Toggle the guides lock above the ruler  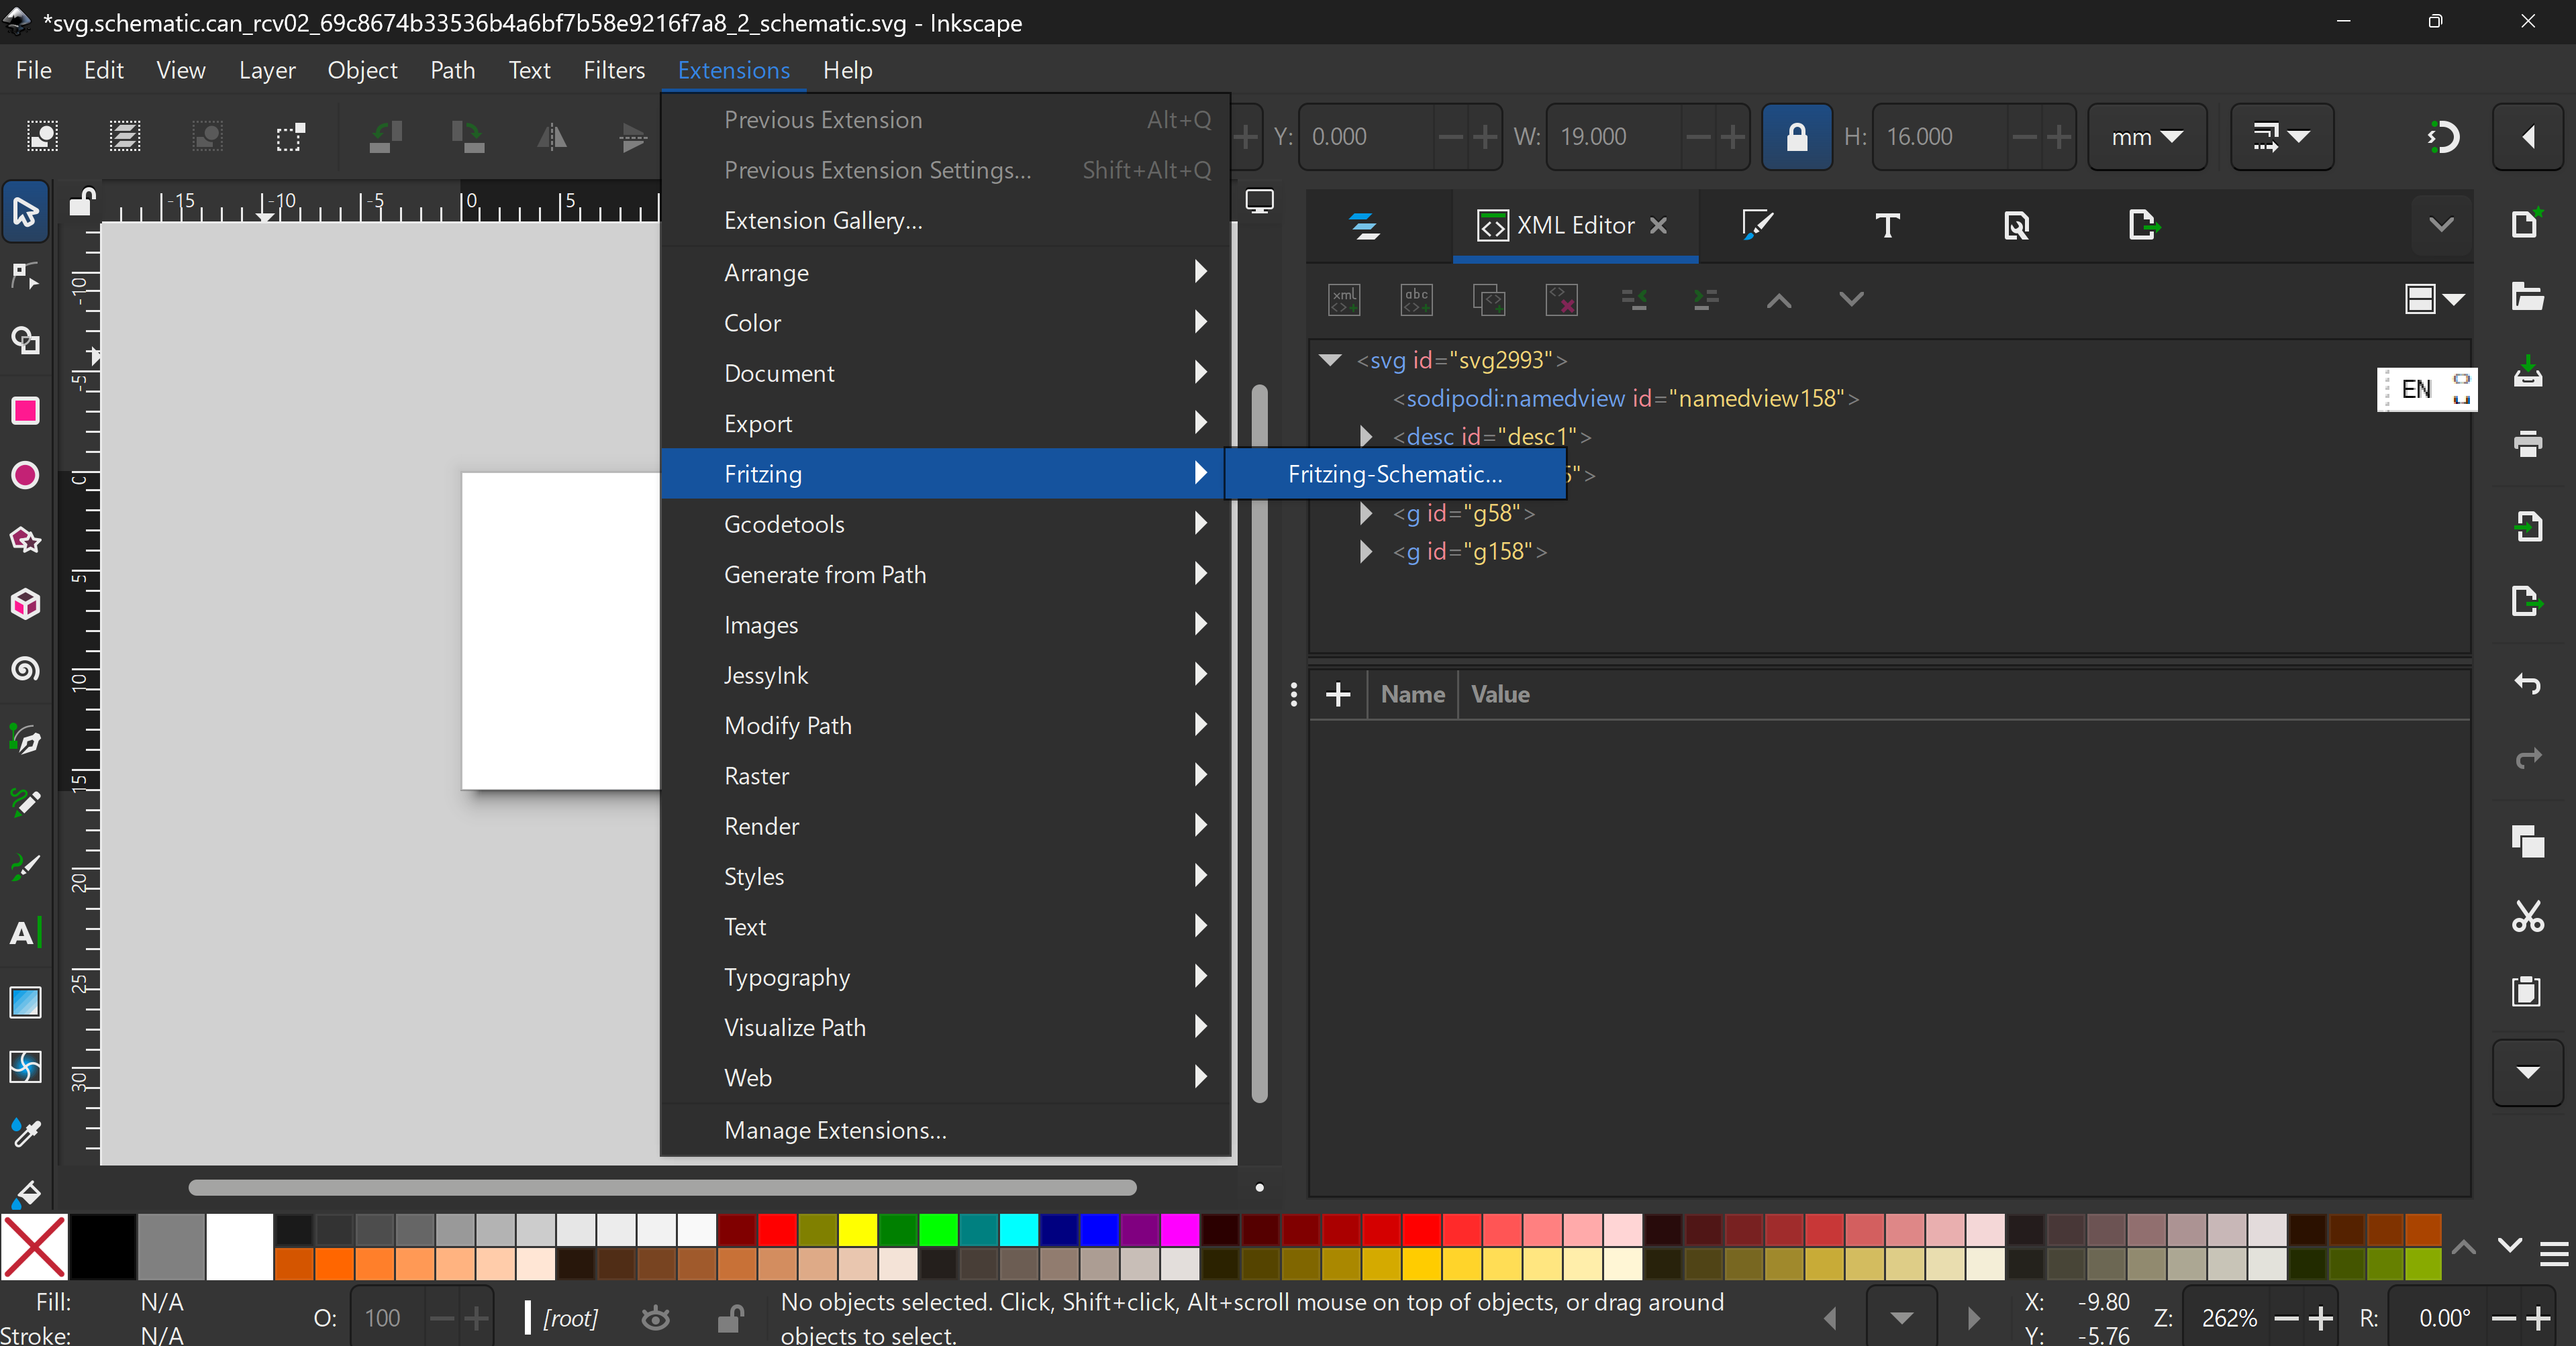[81, 203]
